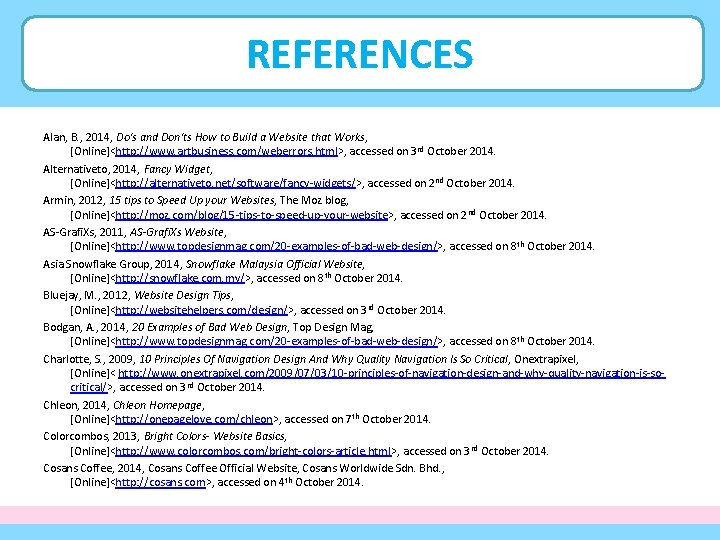Screen dimensions: 720x540
Task: Visit the snowflake.com.my link
Action: (180, 278)
